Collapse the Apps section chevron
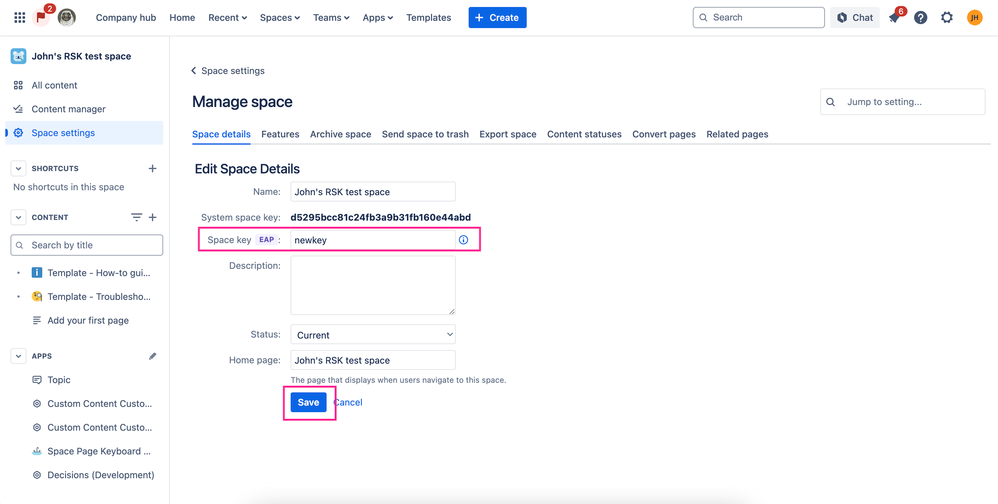 point(18,356)
